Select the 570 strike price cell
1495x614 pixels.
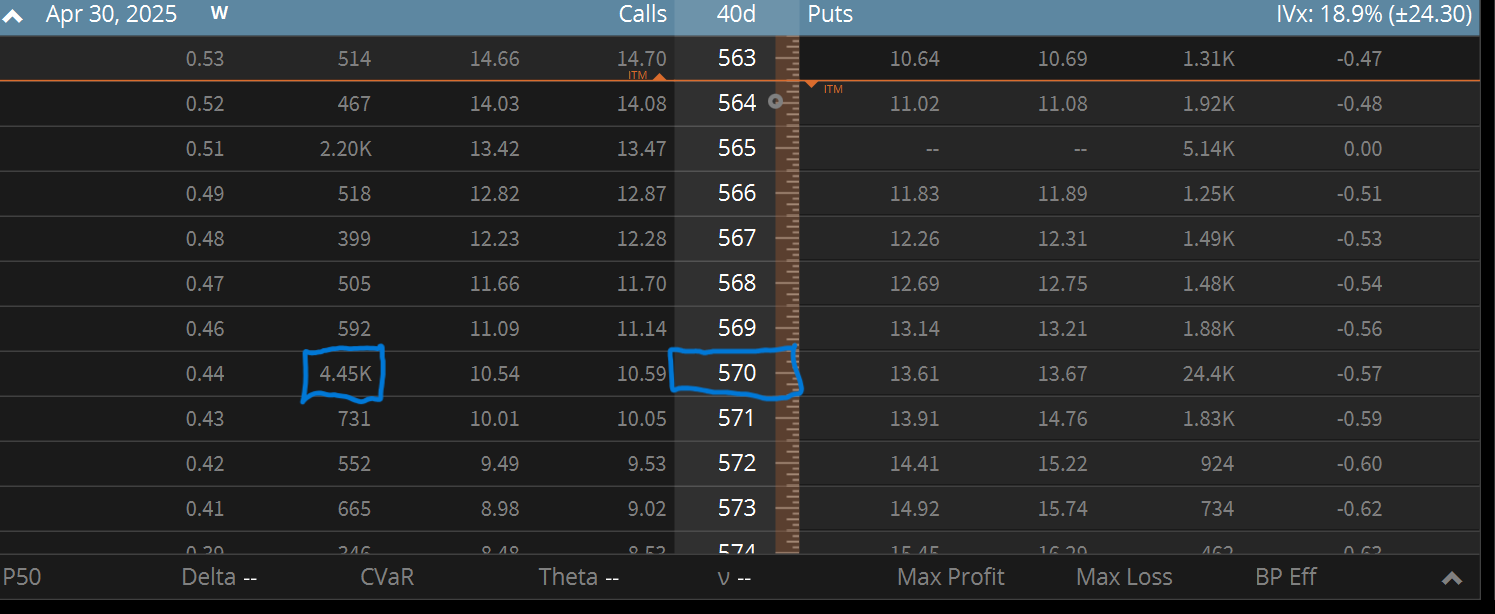[x=736, y=373]
